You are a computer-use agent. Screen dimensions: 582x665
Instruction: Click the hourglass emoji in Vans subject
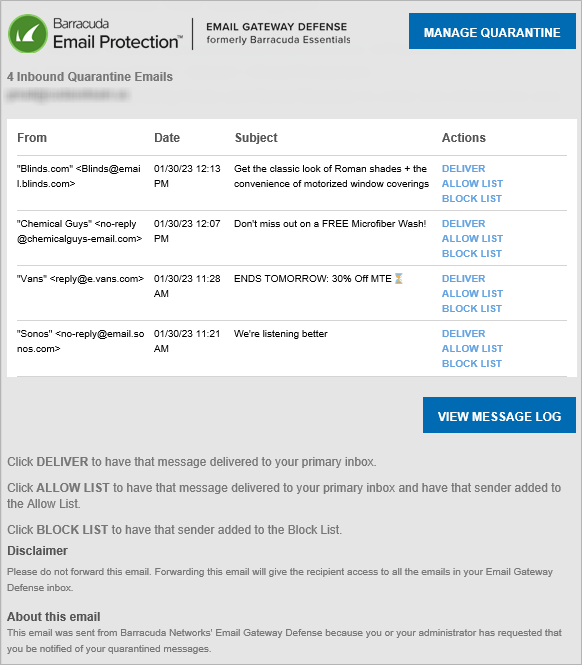coord(399,279)
